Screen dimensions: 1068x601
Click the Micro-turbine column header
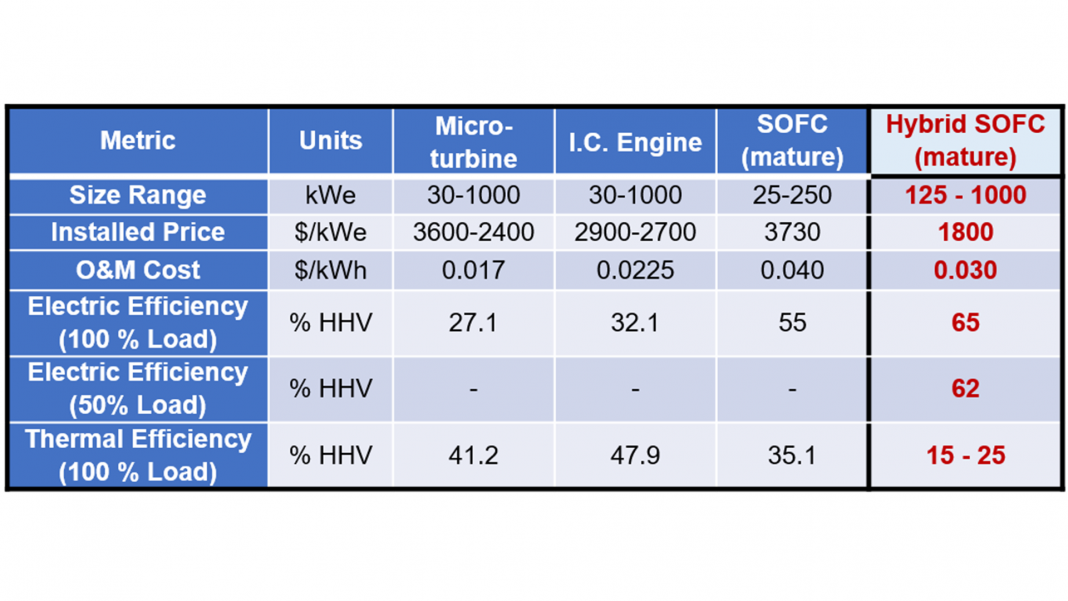pos(473,141)
